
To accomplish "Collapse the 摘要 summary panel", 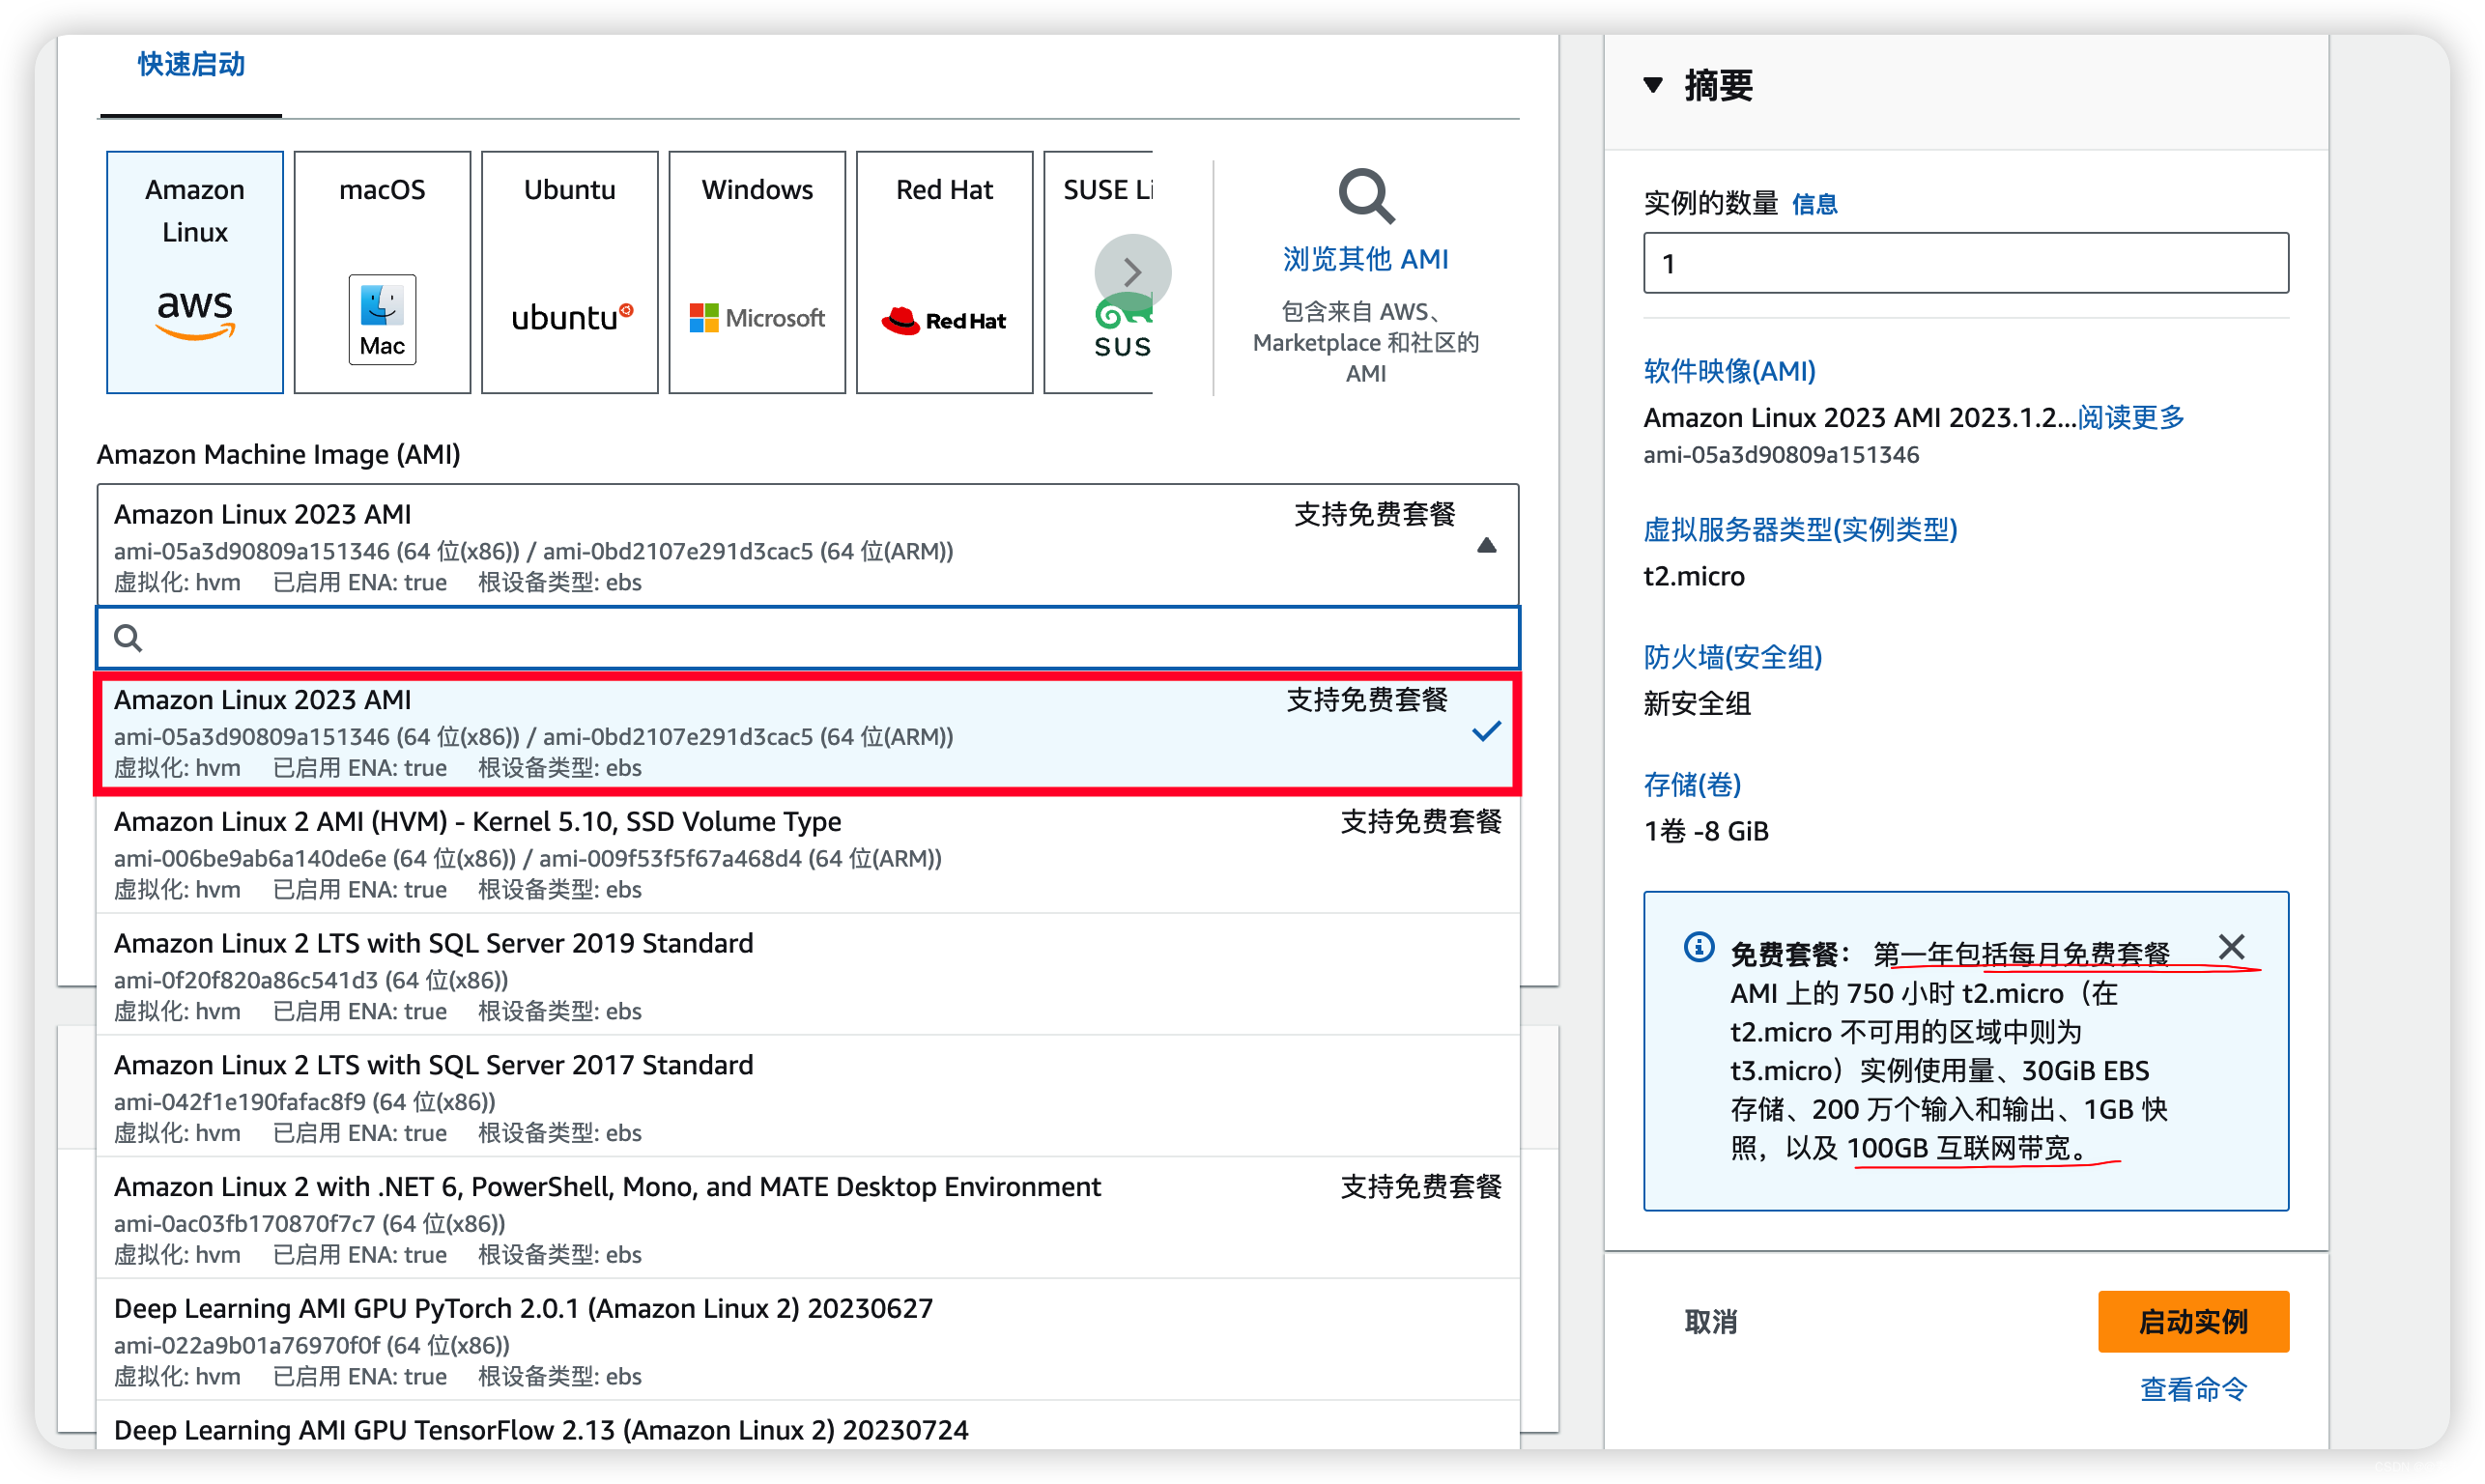I will tap(1653, 86).
